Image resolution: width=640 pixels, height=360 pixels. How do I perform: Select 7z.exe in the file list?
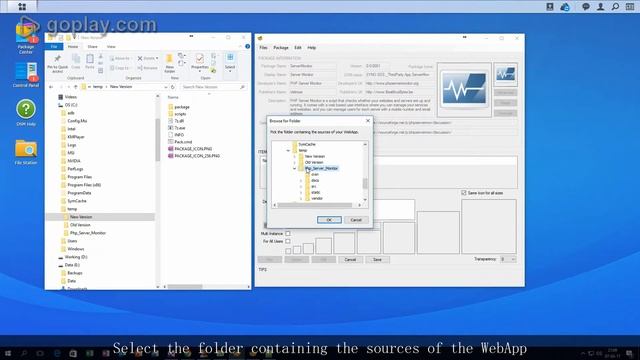177,128
